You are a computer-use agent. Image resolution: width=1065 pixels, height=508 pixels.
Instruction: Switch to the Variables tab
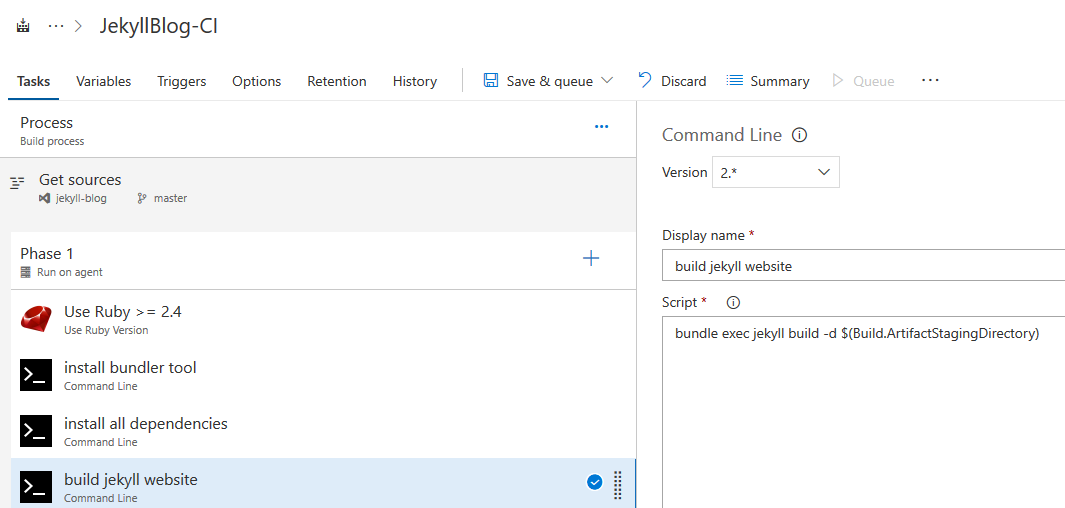(x=103, y=81)
